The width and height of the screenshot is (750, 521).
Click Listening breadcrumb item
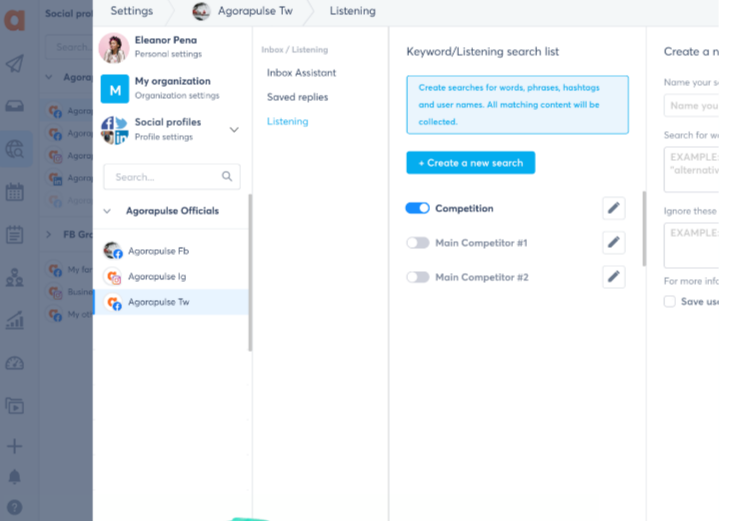click(x=353, y=11)
